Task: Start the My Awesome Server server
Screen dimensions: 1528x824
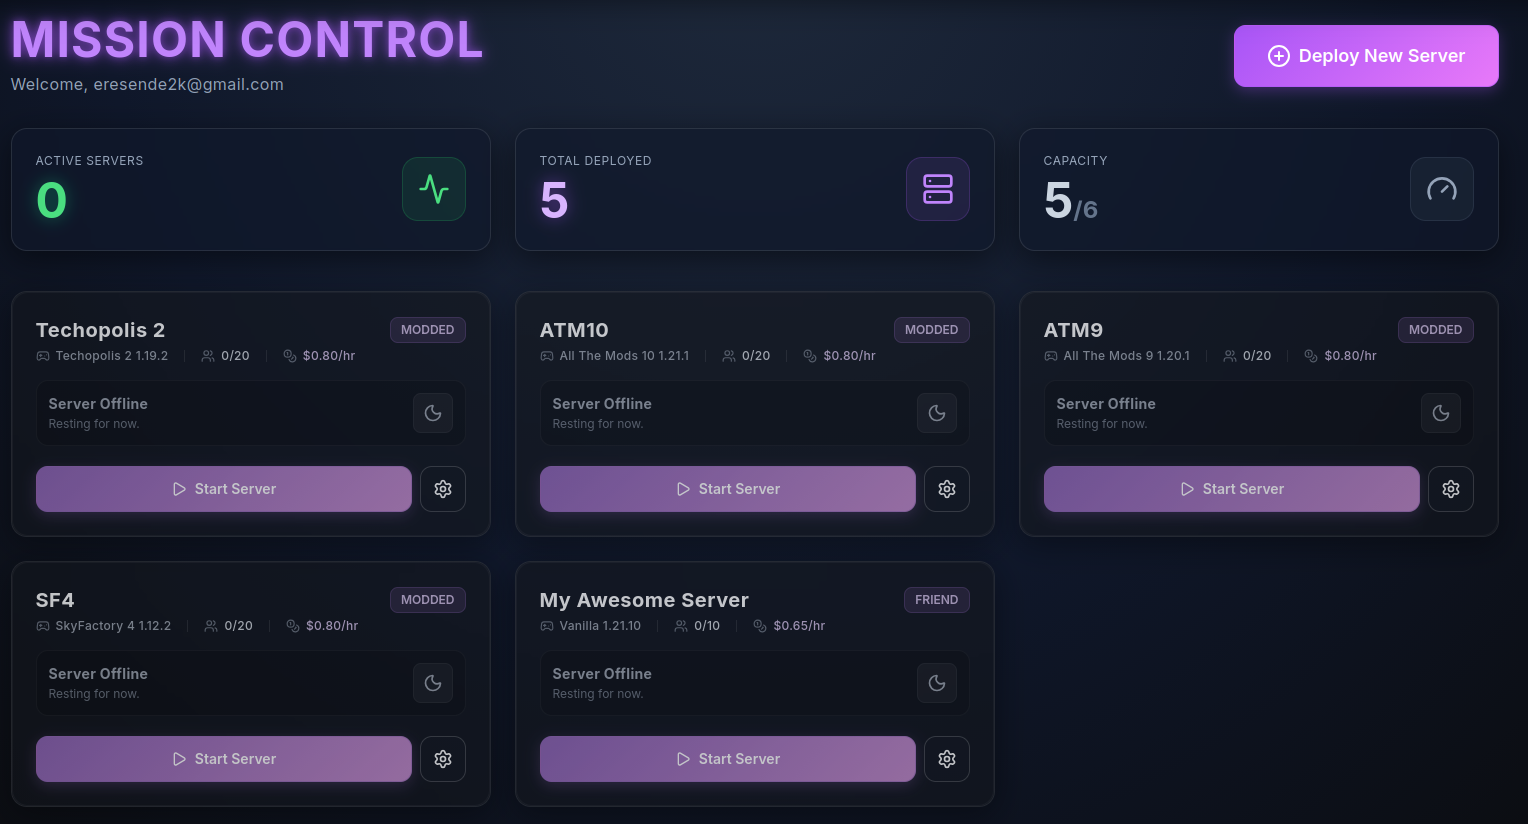Action: click(727, 759)
